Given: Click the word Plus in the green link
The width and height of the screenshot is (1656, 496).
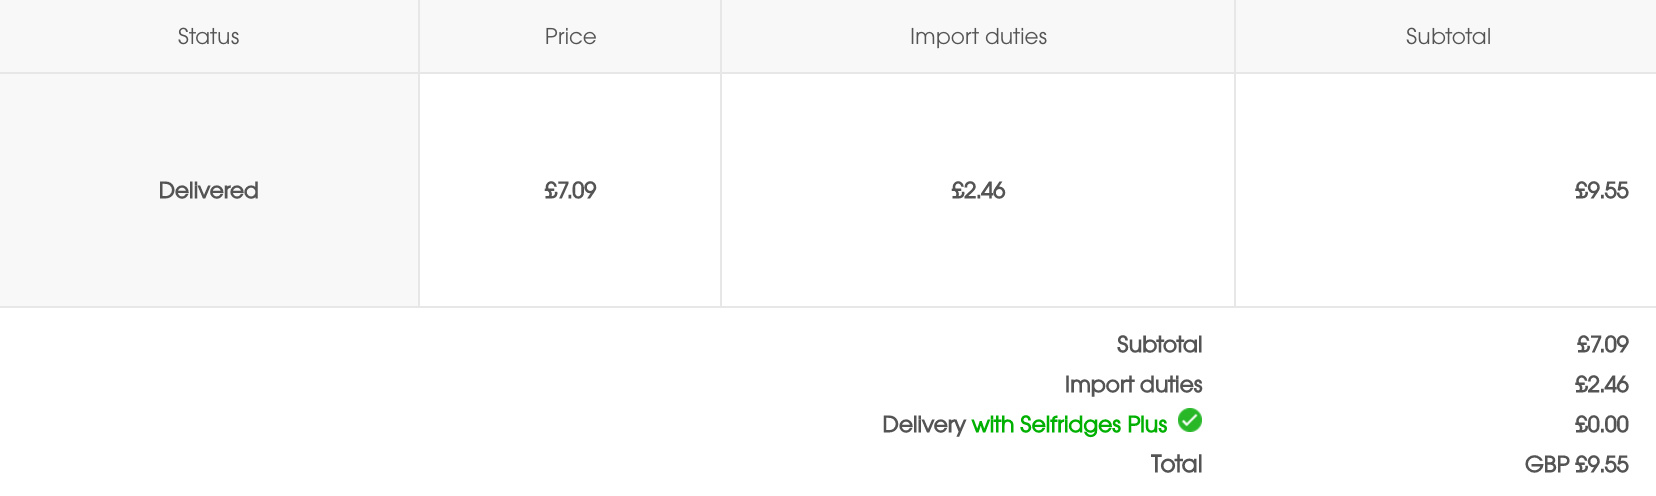Looking at the screenshot, I should [x=1147, y=424].
